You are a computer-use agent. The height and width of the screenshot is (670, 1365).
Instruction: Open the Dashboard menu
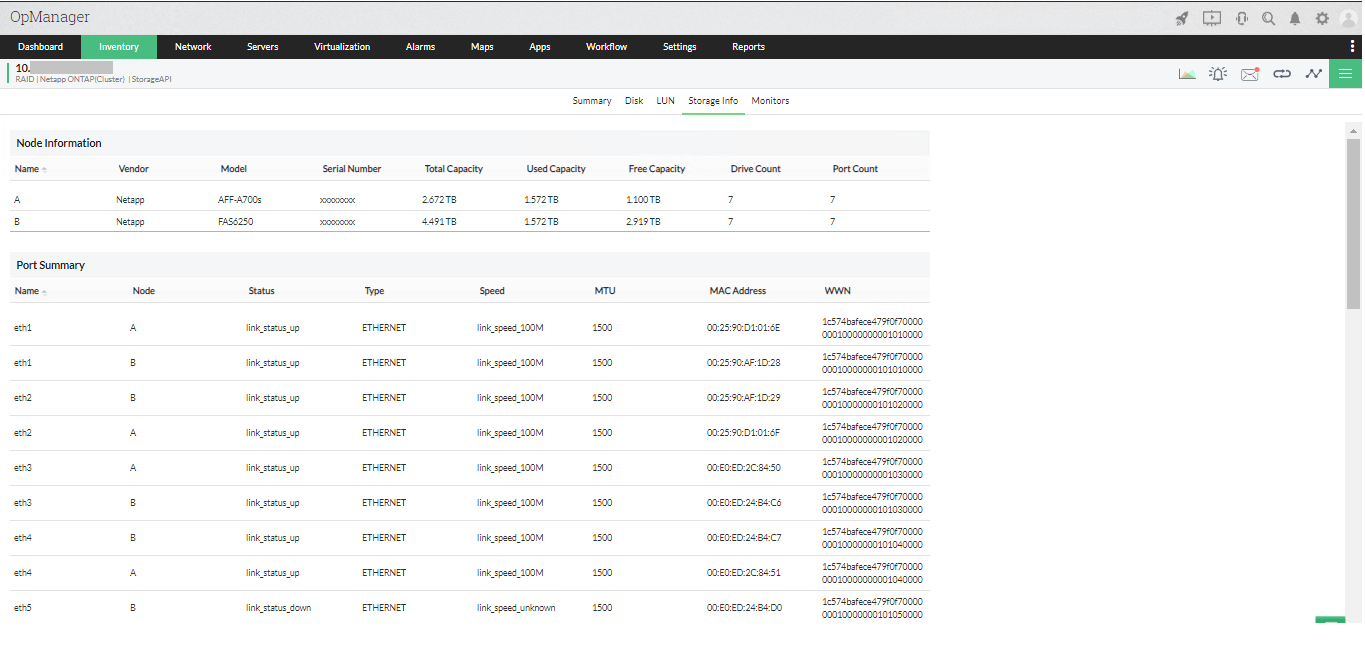tap(40, 47)
